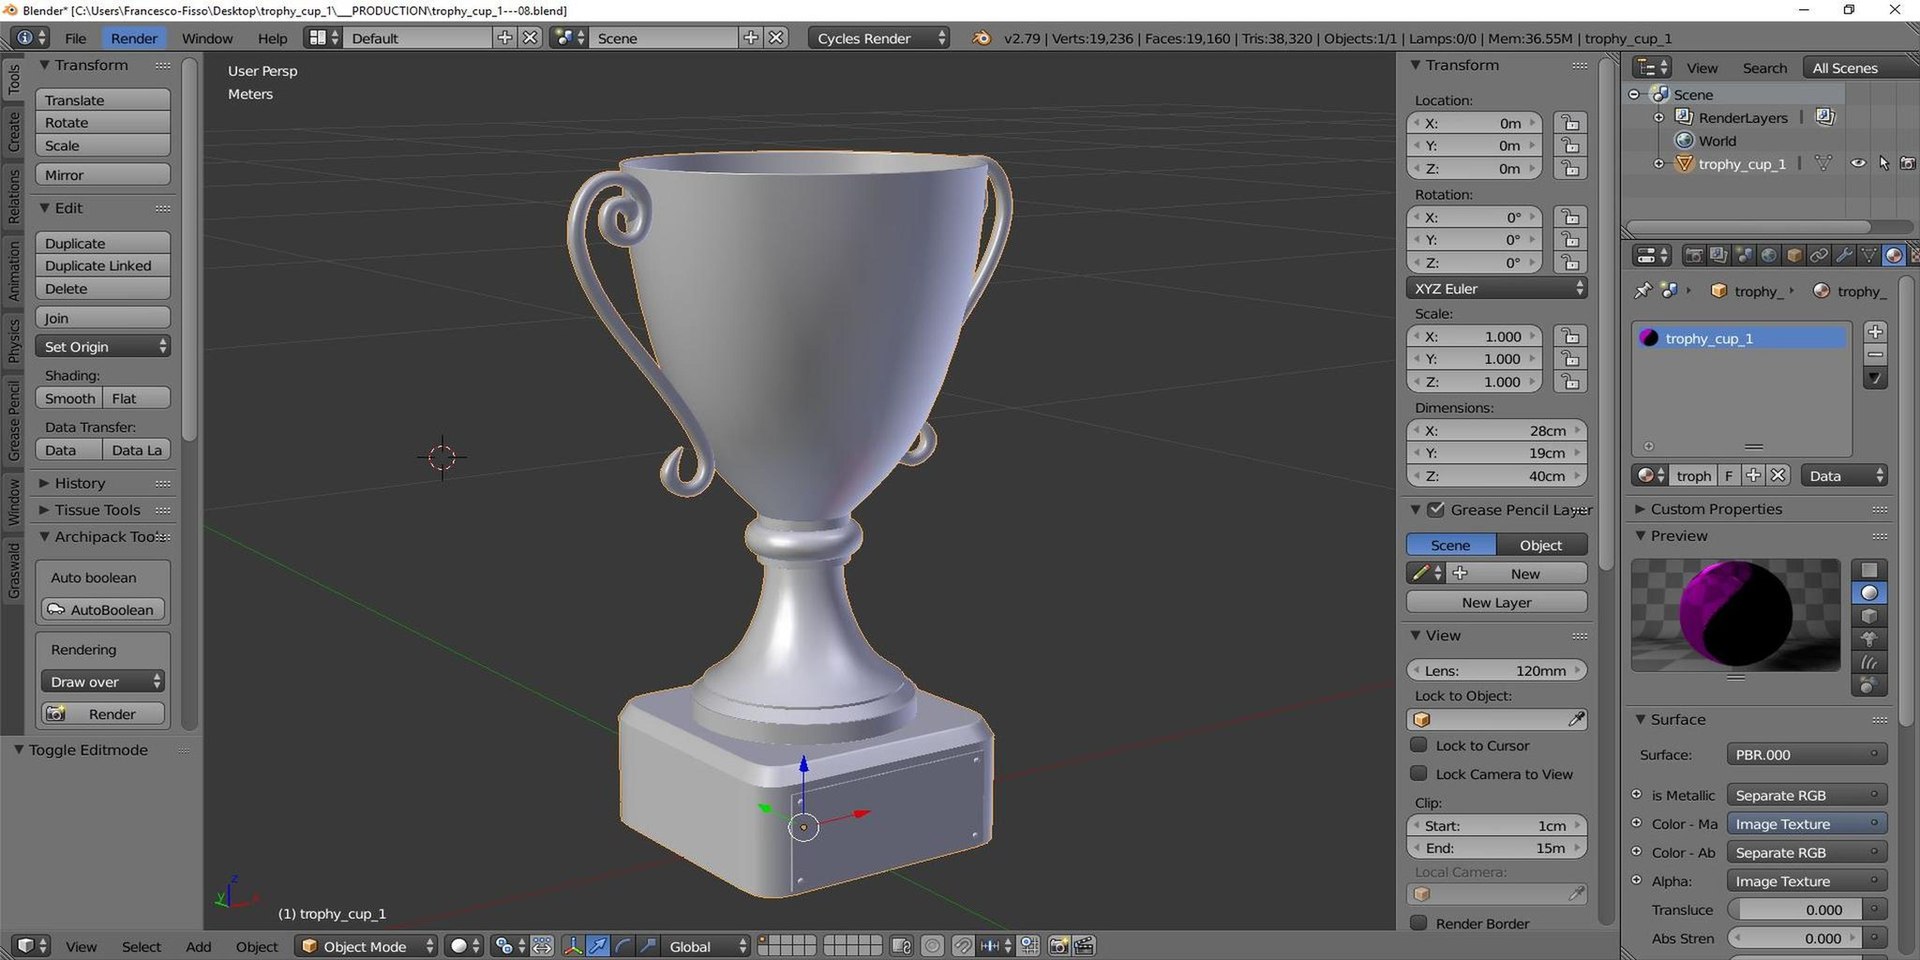Click the eyedropper in Lock to Object field

click(x=1575, y=719)
